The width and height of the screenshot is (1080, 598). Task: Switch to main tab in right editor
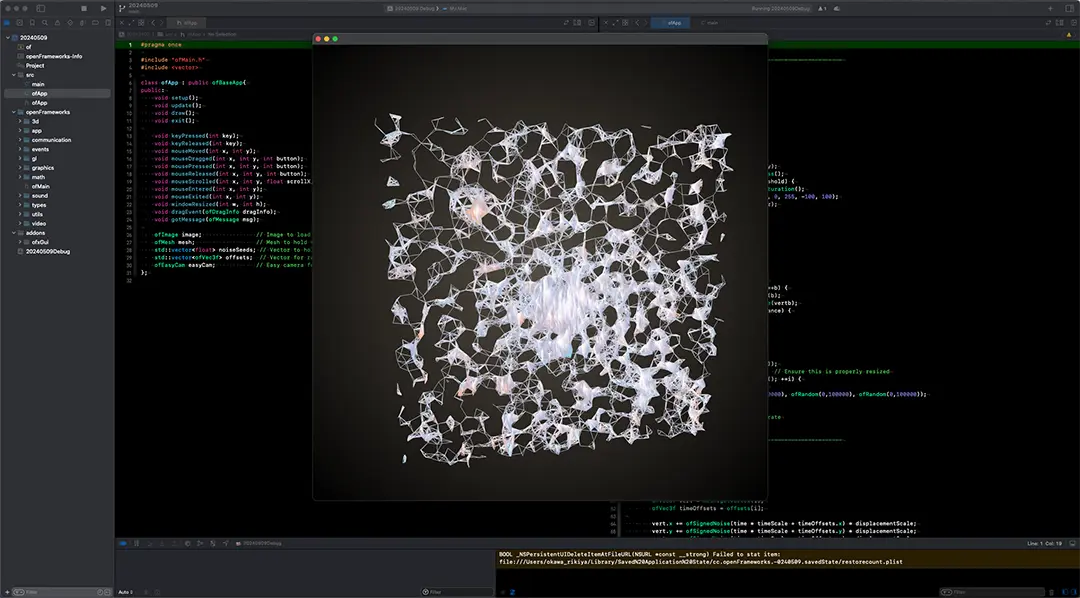[x=709, y=23]
